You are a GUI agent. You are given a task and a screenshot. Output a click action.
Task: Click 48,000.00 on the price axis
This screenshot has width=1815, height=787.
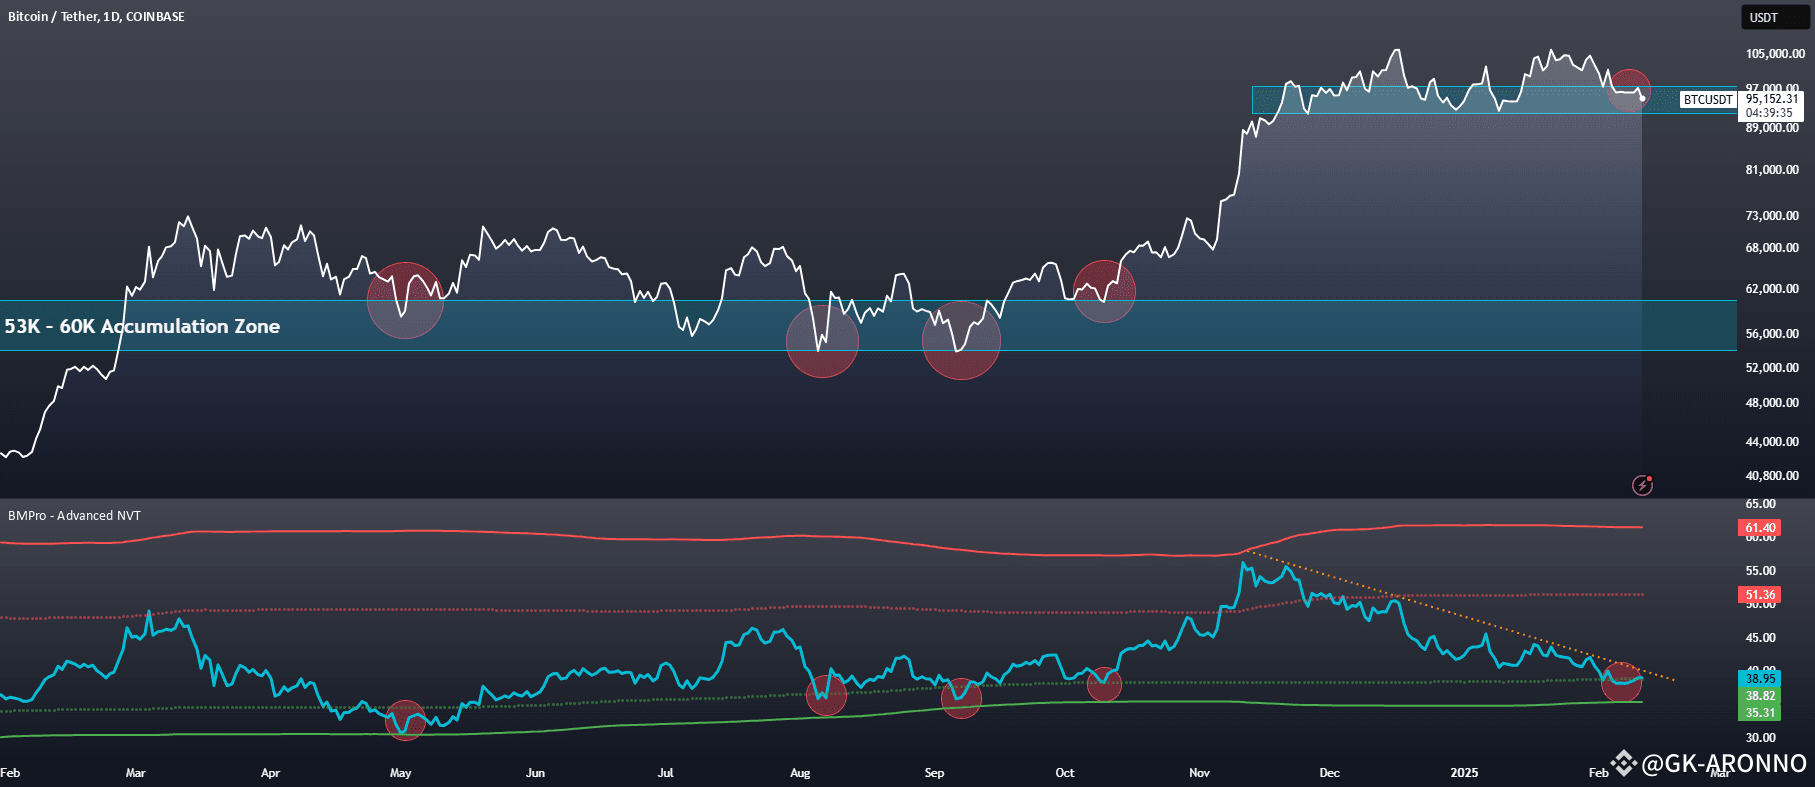coord(1772,403)
